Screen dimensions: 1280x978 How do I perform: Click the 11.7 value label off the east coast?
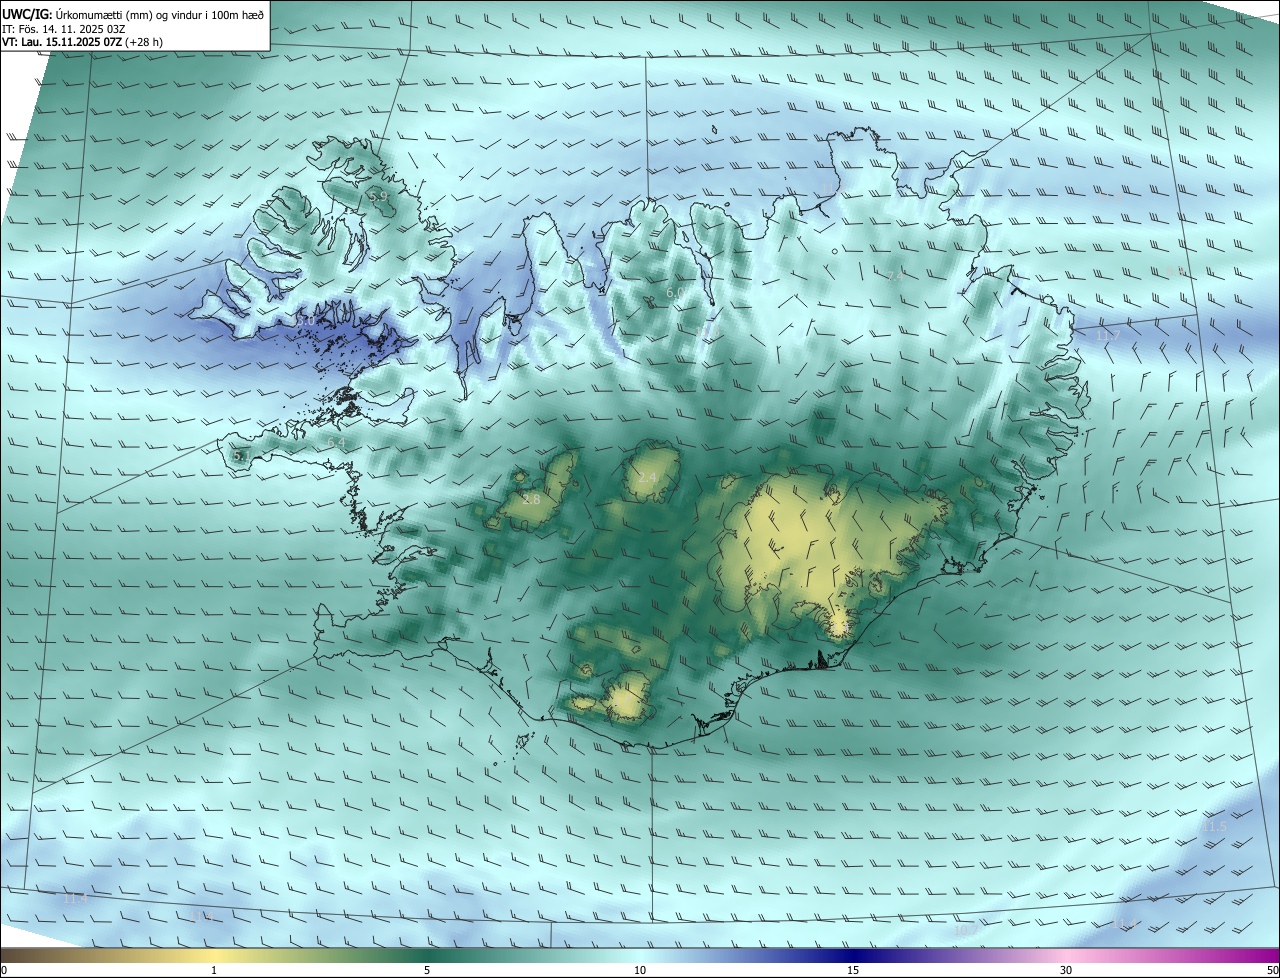click(x=1107, y=336)
